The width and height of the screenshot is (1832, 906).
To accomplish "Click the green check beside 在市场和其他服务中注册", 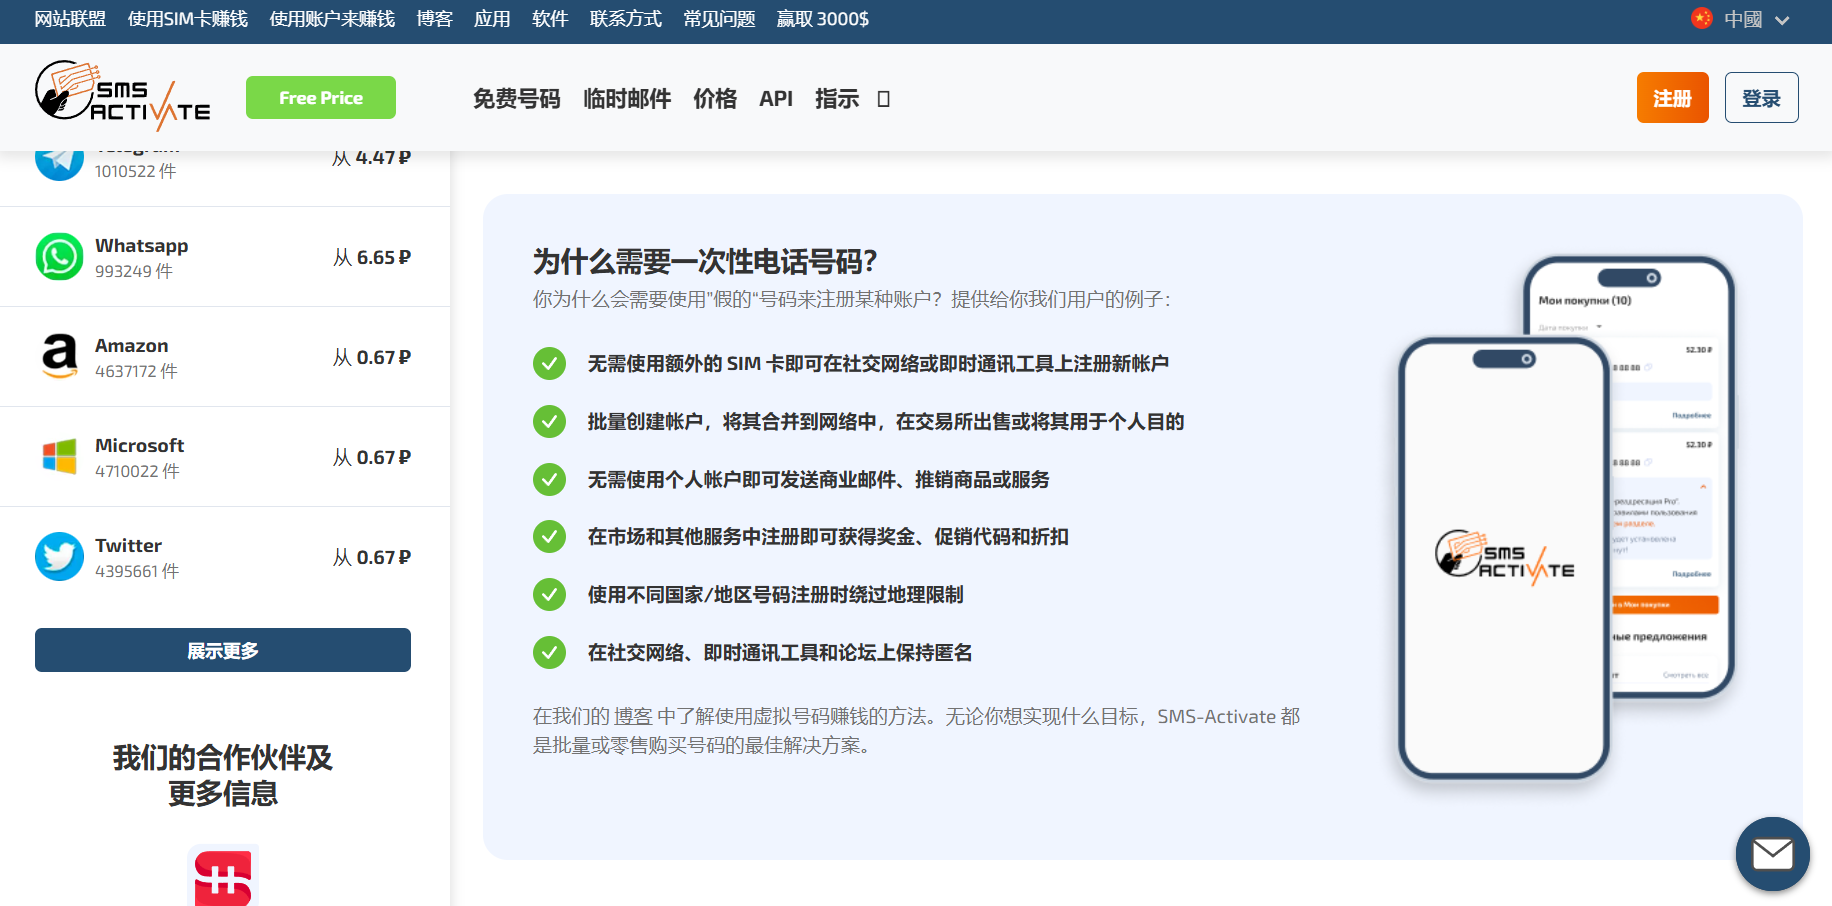I will tap(549, 536).
